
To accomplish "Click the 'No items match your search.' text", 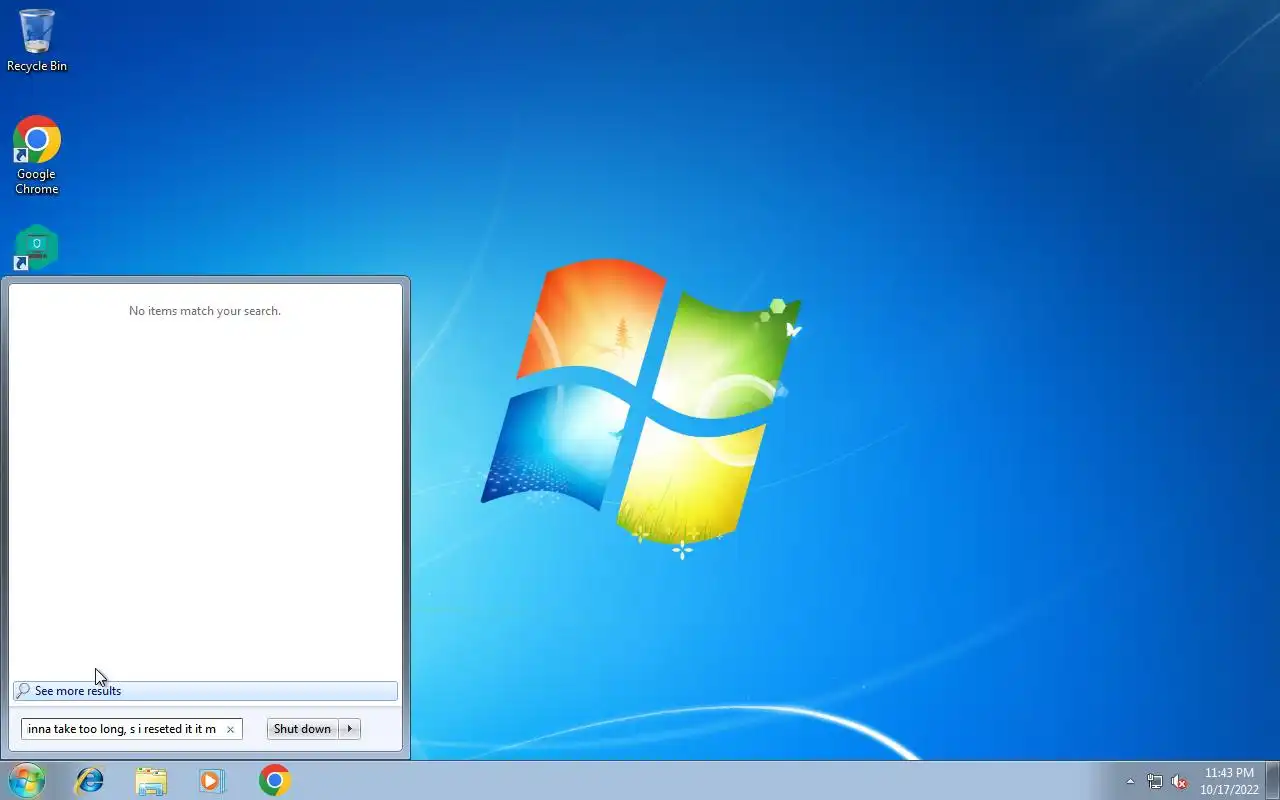I will [x=205, y=311].
